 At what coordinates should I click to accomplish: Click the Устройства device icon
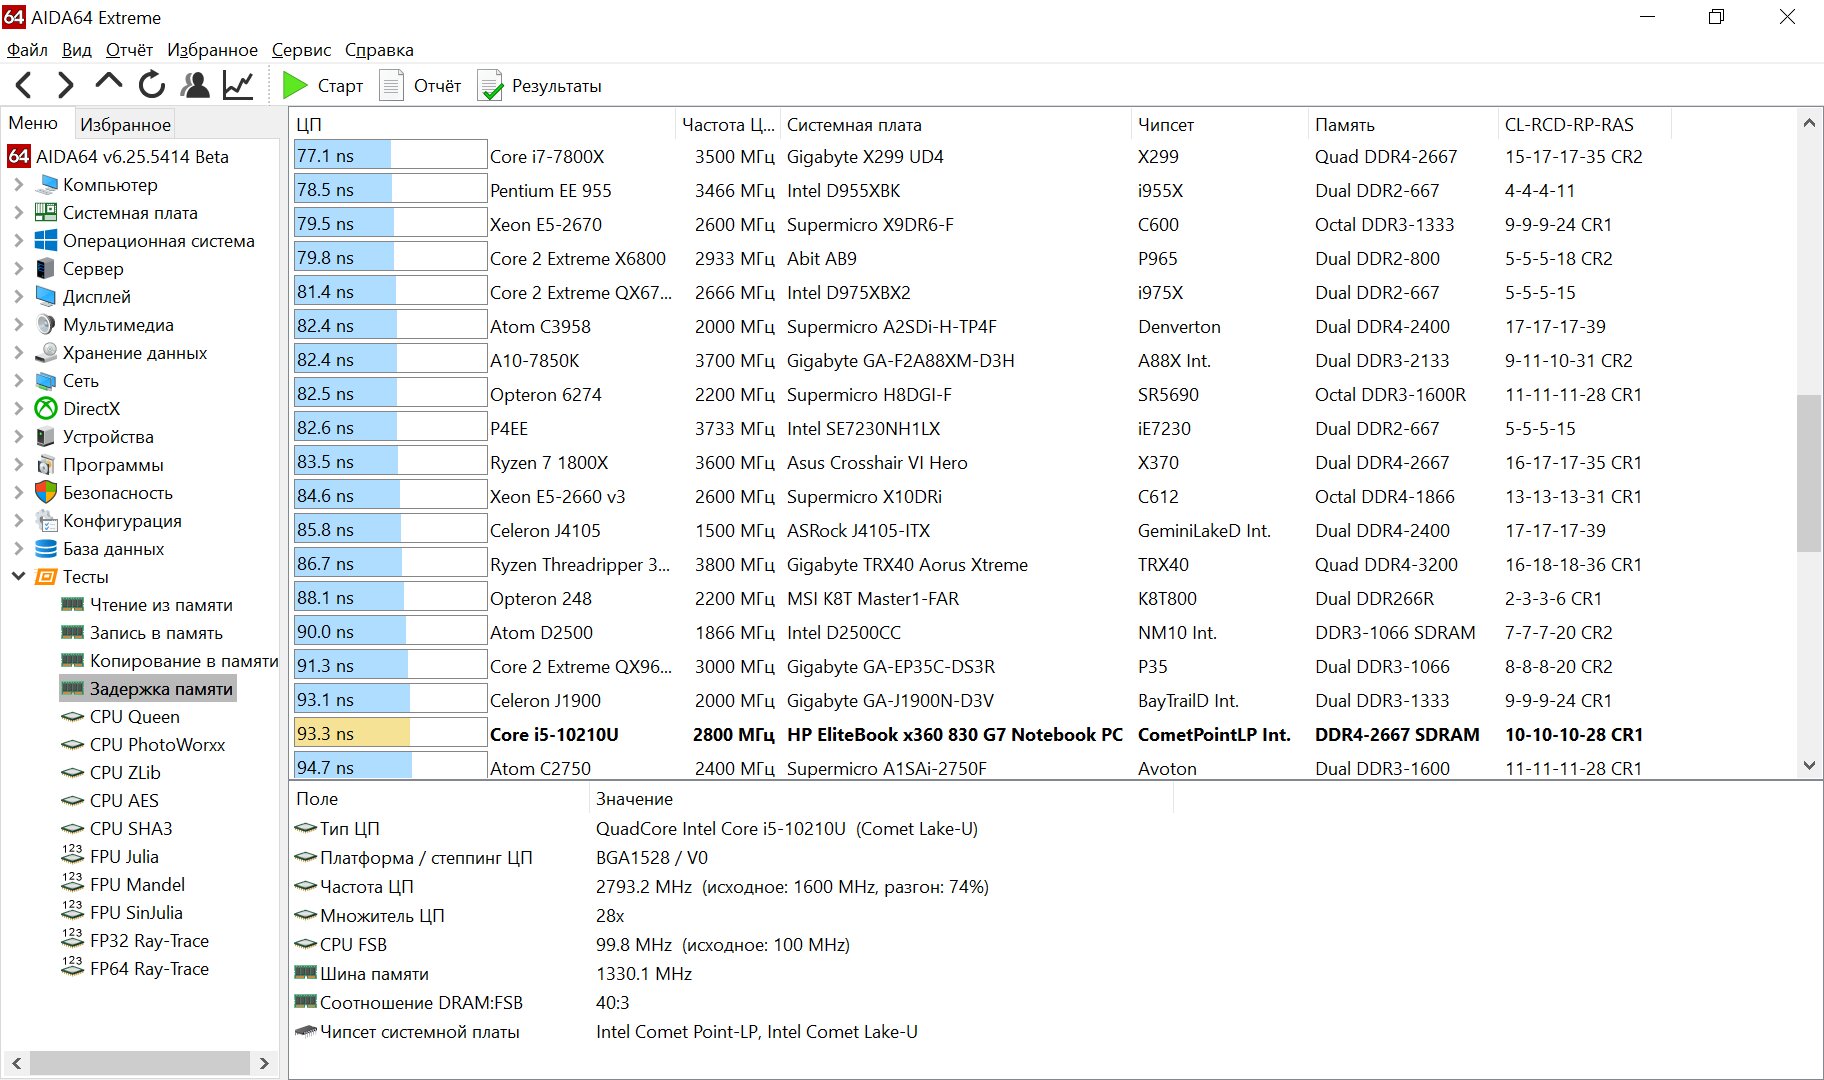point(46,437)
